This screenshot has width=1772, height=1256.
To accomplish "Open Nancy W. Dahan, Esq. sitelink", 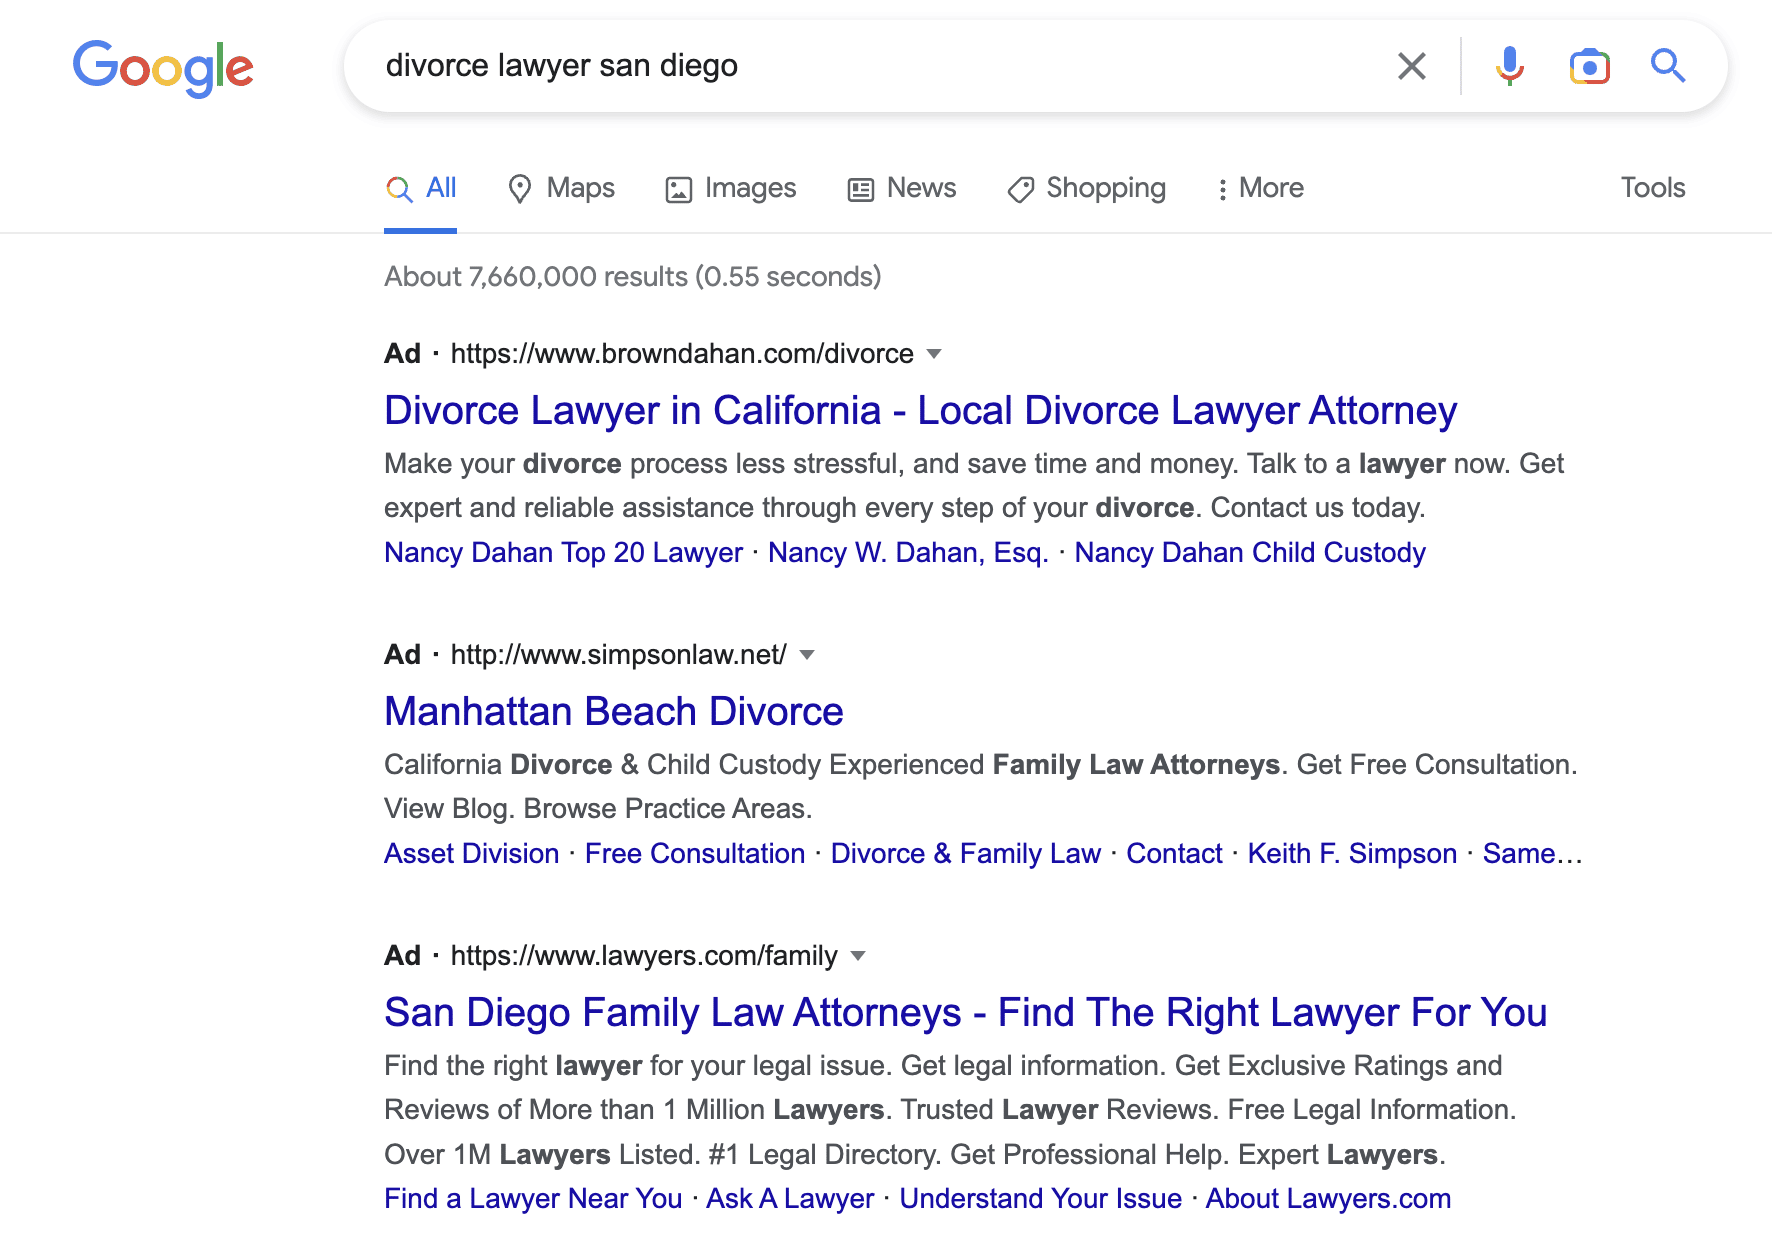I will (908, 553).
